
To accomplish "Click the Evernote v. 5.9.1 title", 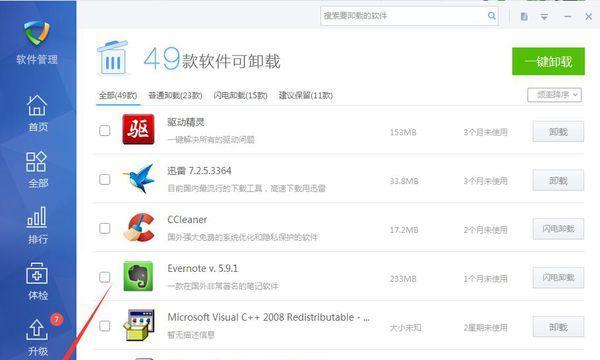I will tap(202, 269).
